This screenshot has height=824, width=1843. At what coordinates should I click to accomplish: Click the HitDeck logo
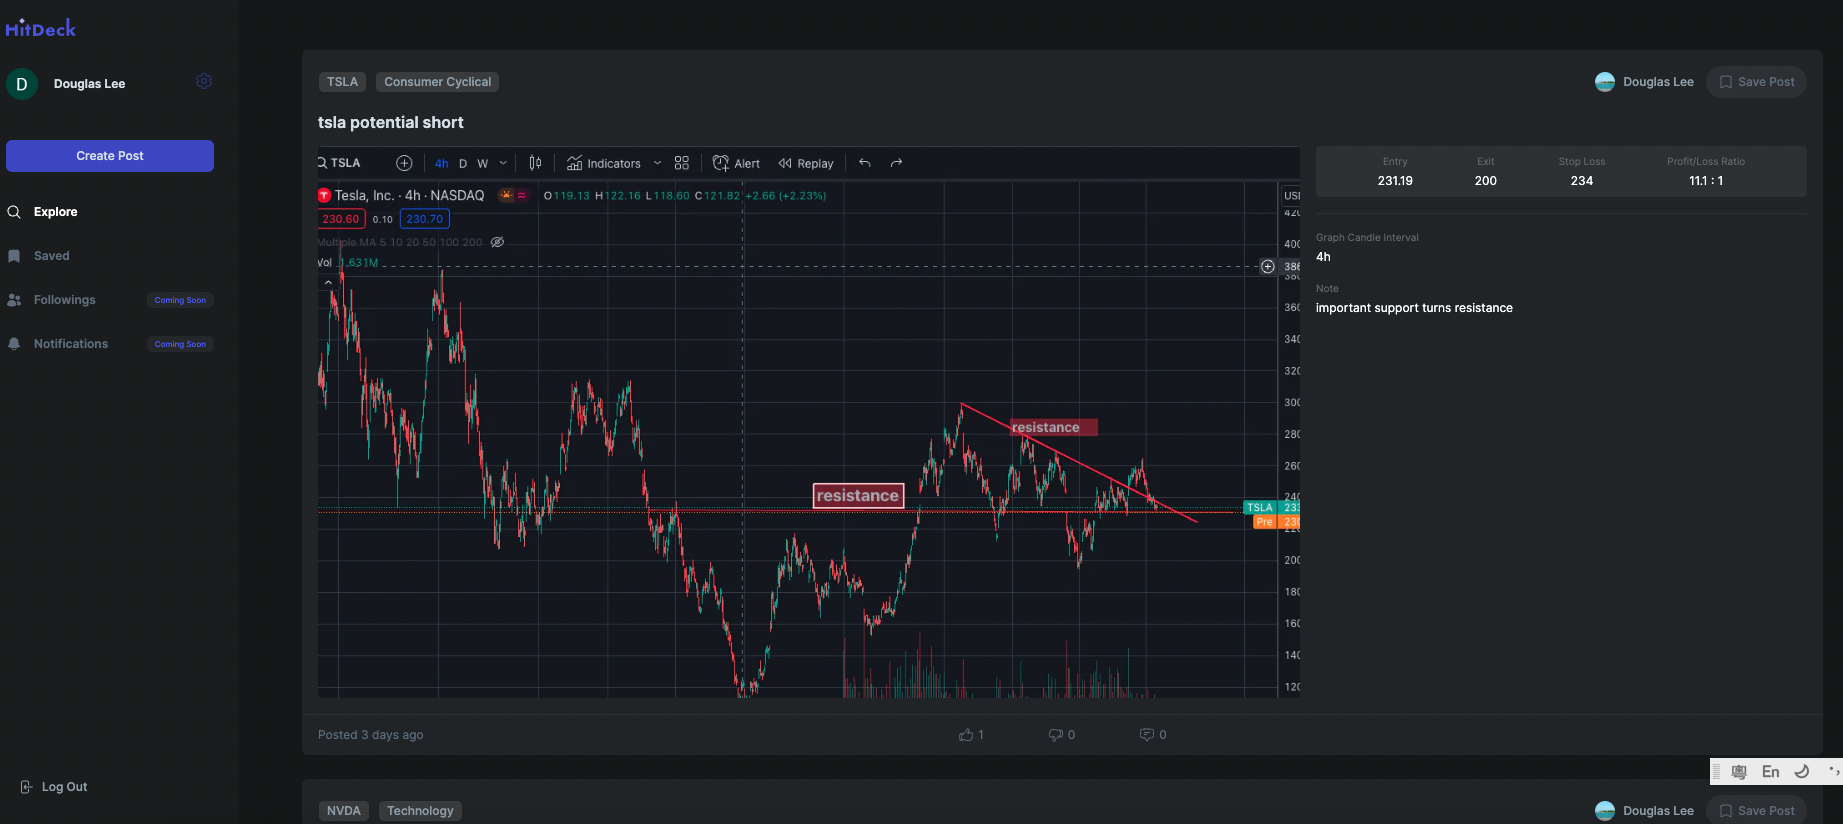tap(40, 29)
